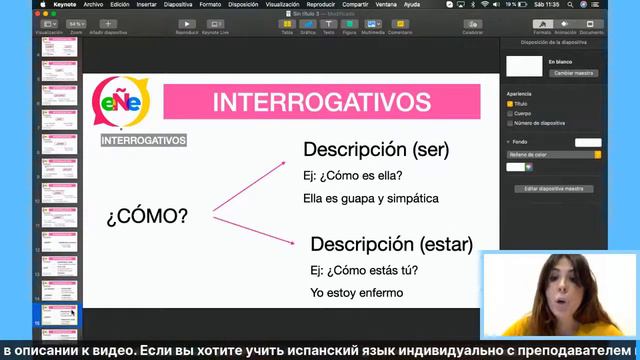Open the Apple menu
This screenshot has width=640, height=360.
(43, 4)
